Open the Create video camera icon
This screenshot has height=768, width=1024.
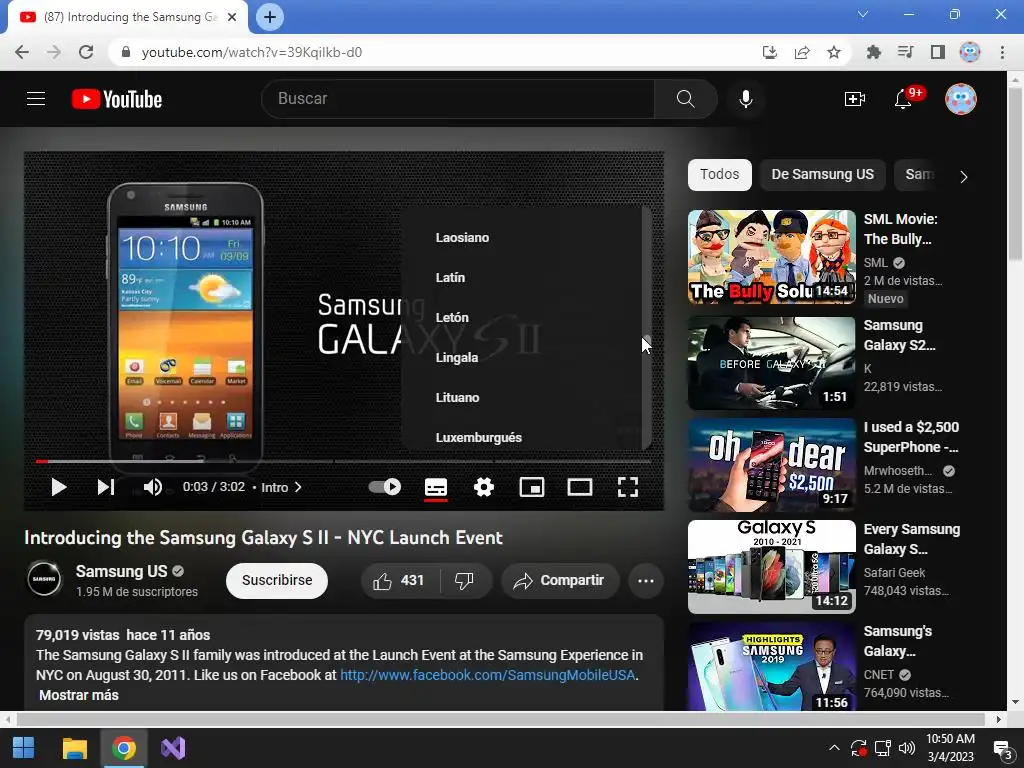pyautogui.click(x=854, y=99)
